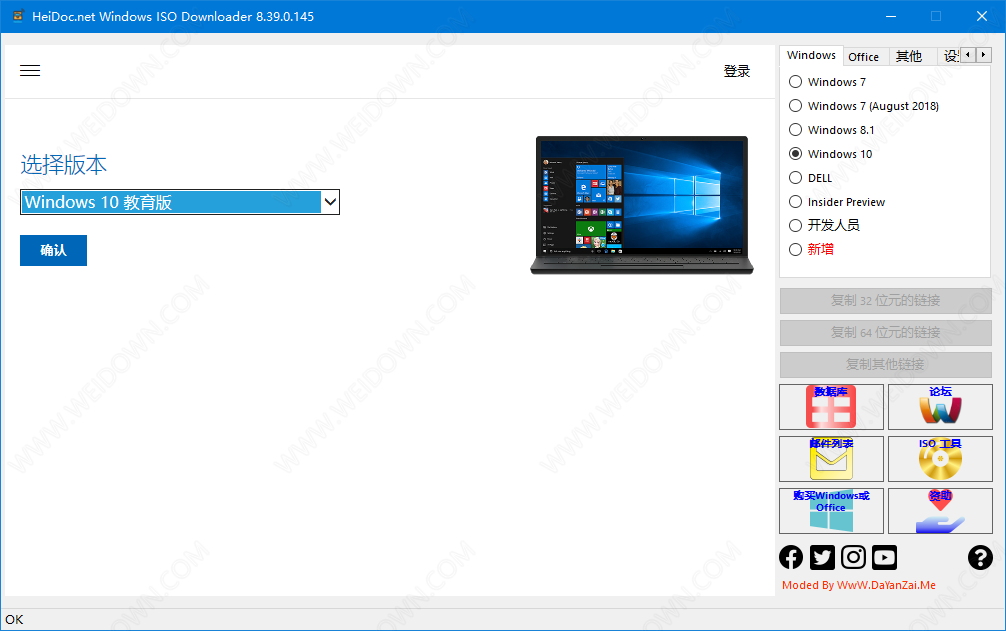Screen dimensions: 1006x631
Task: Click the 登录 login link
Action: [x=737, y=71]
